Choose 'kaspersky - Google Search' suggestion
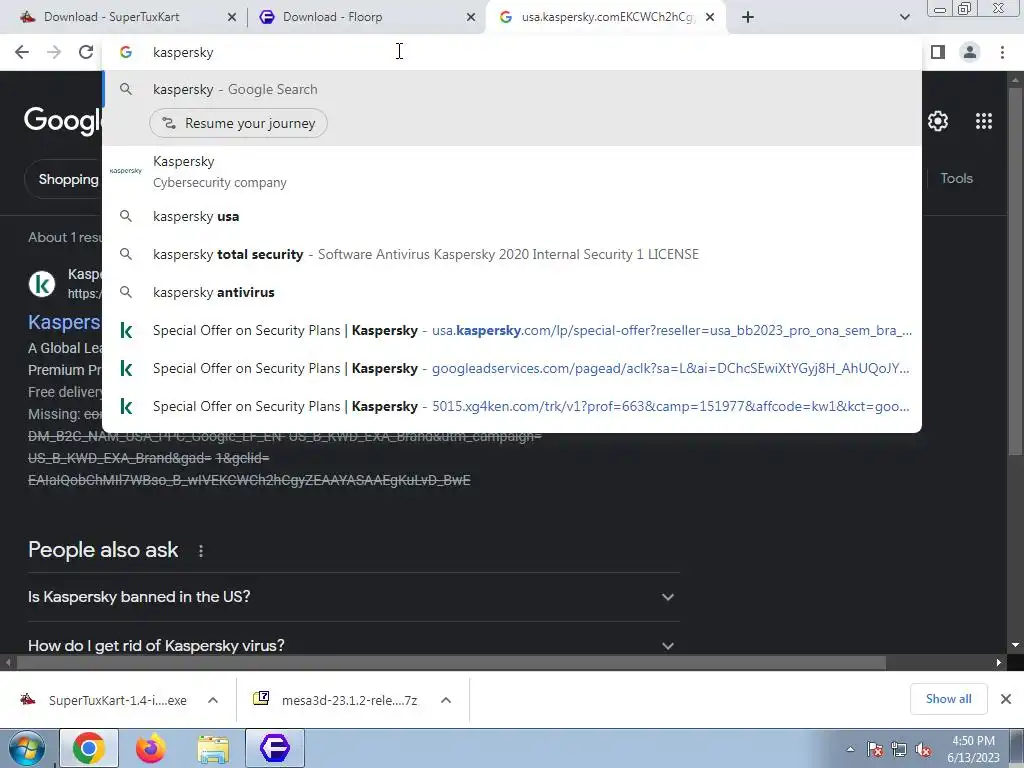 [x=512, y=89]
